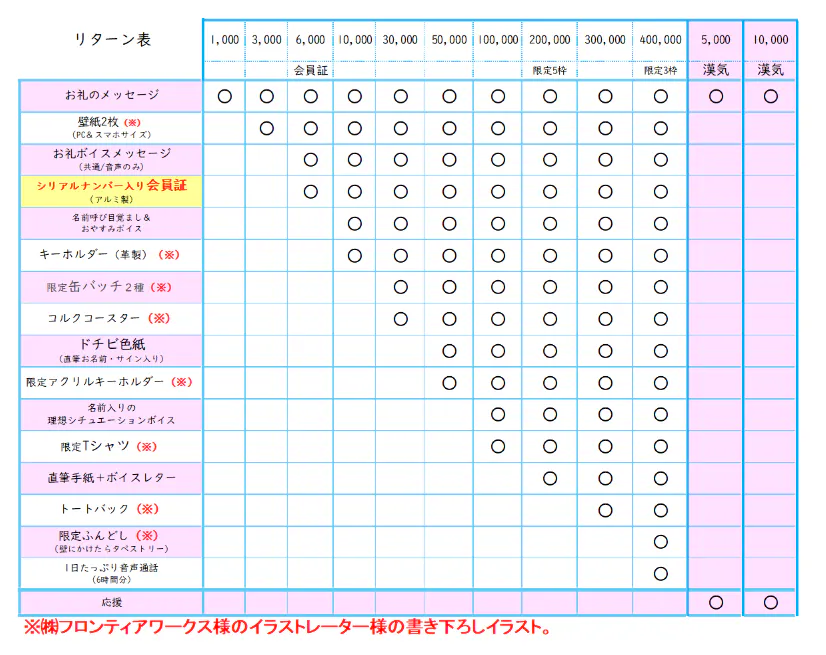Select the キーホルダー(革製) row label
826x655 pixels.
click(111, 255)
